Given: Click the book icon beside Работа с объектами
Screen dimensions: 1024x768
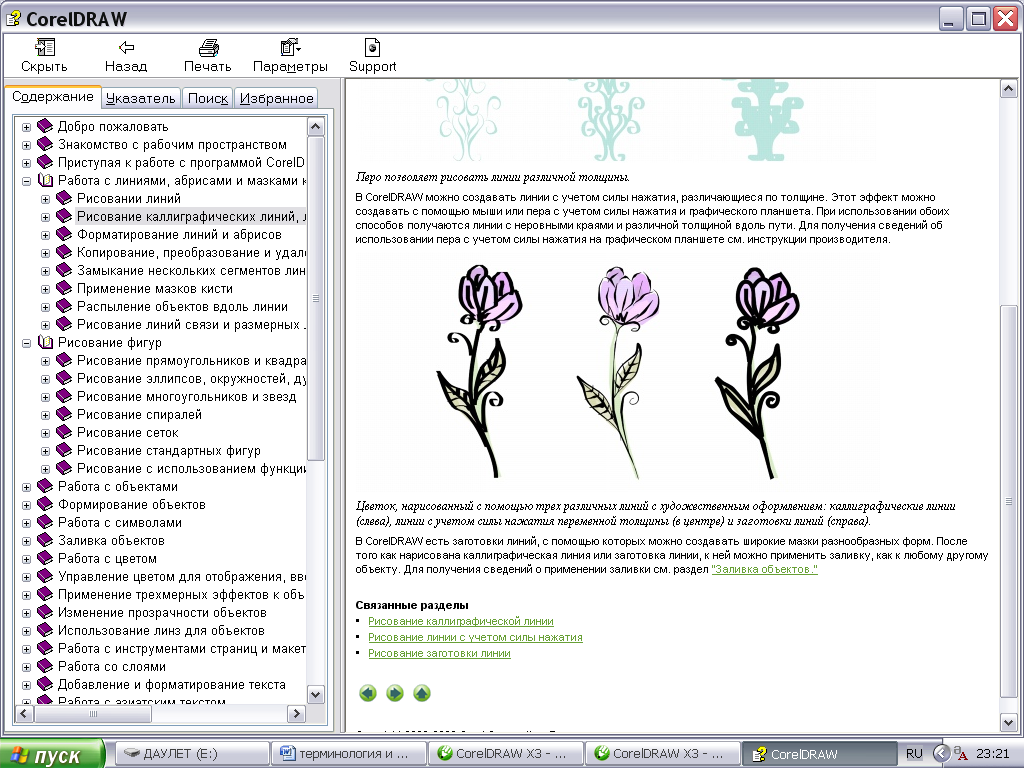Looking at the screenshot, I should point(44,487).
